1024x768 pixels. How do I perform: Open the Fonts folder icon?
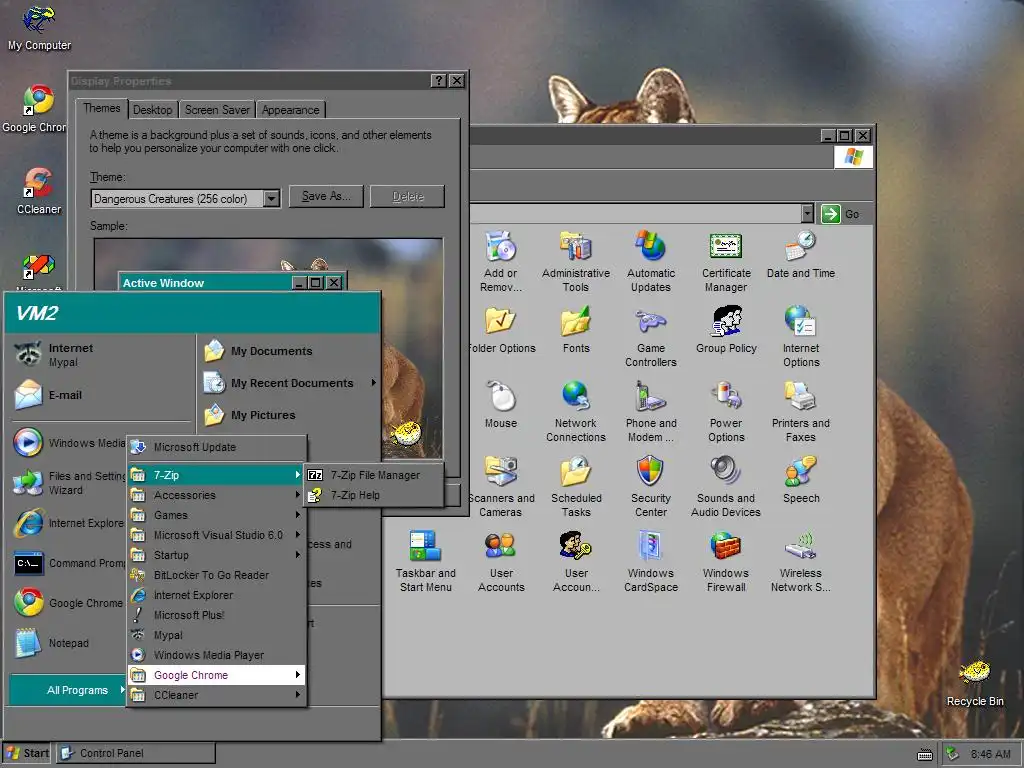575,330
